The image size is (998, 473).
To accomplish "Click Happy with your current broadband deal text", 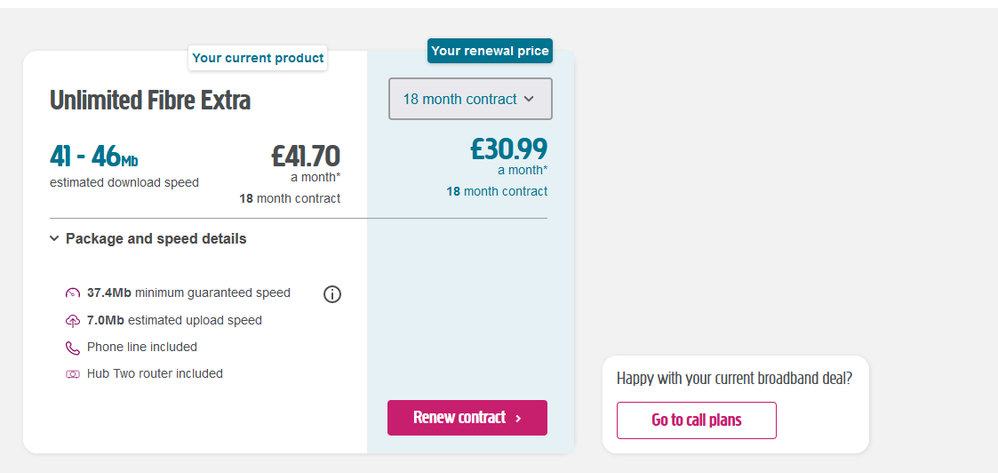I will click(x=734, y=379).
